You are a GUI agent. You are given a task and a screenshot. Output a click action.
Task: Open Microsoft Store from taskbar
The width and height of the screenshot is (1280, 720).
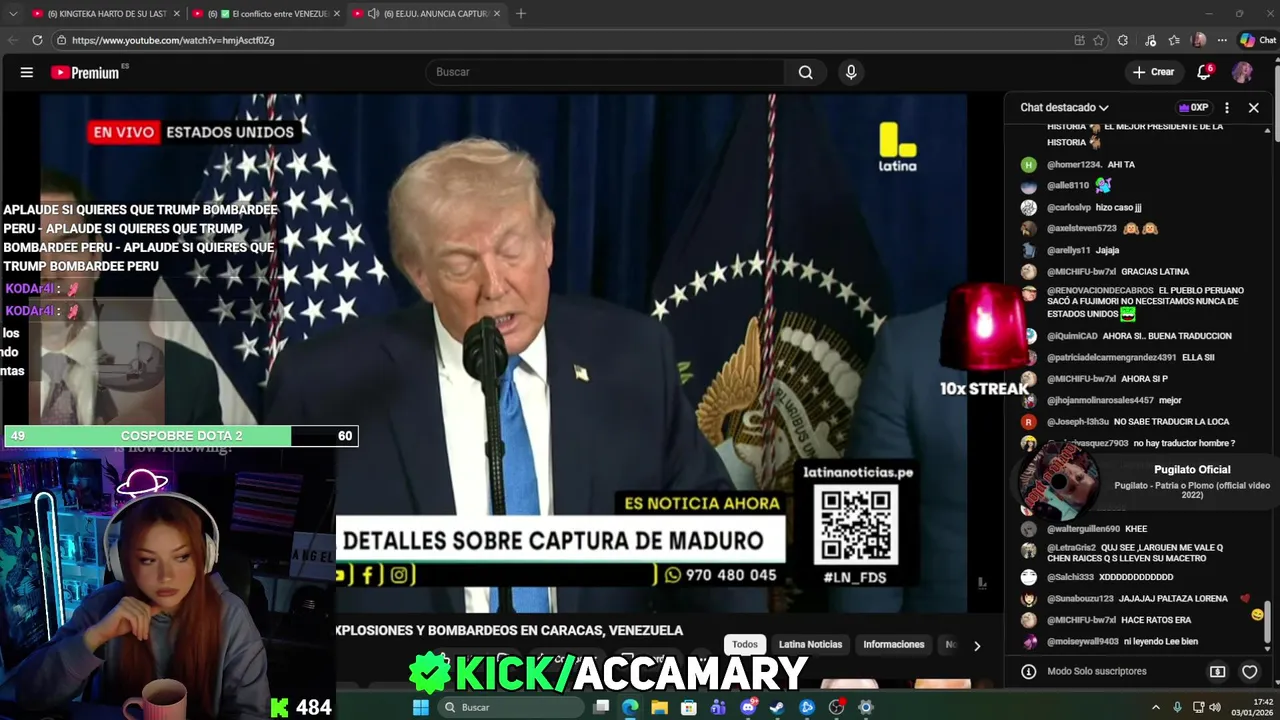[689, 707]
